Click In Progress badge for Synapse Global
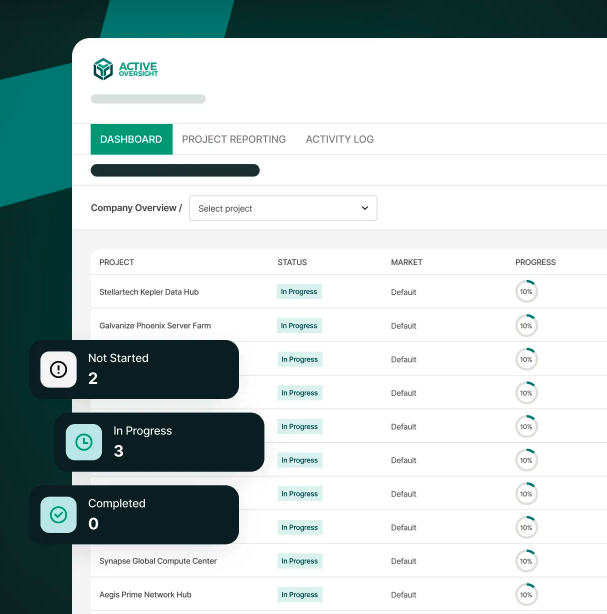The image size is (607, 614). (300, 561)
